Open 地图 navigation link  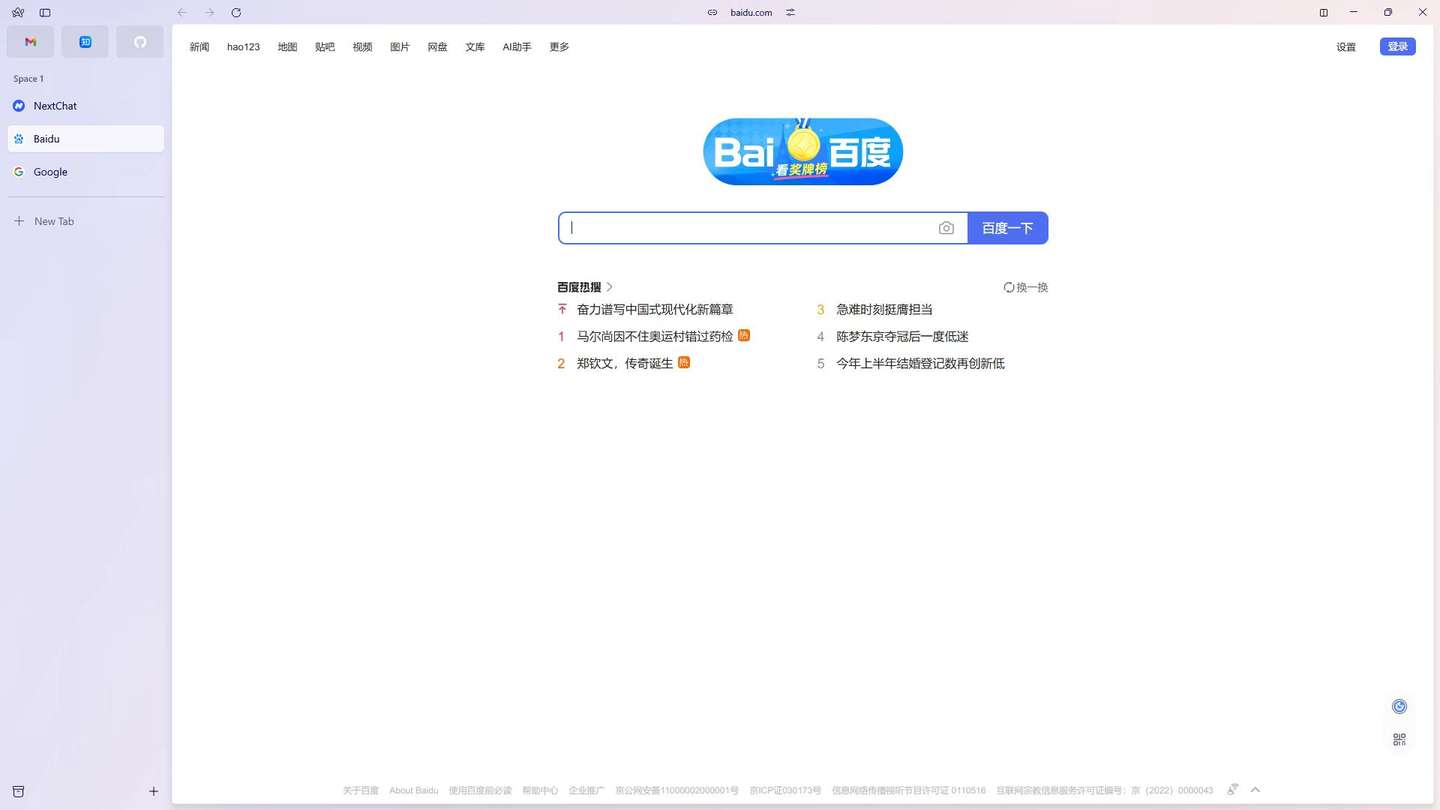point(287,47)
